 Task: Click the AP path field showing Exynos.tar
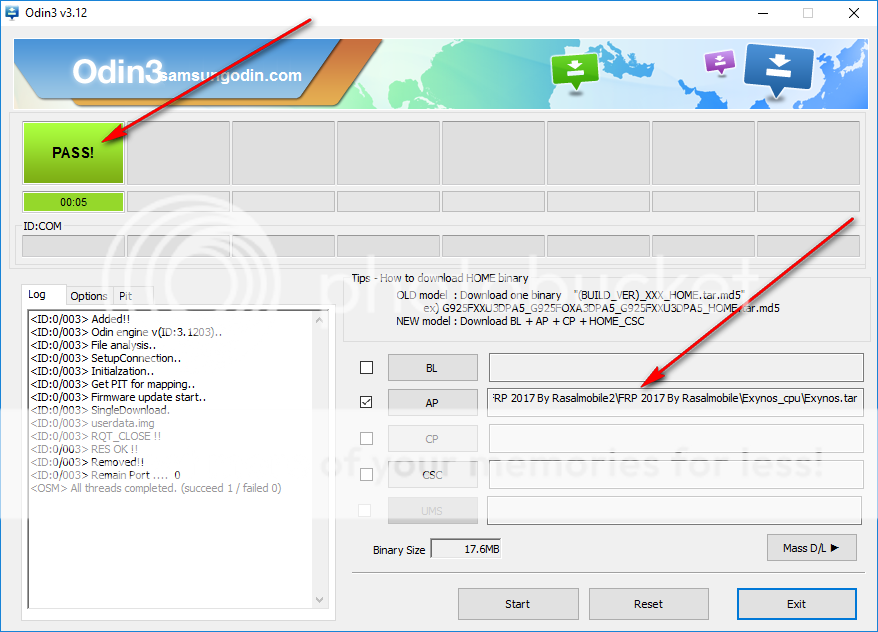pos(675,402)
